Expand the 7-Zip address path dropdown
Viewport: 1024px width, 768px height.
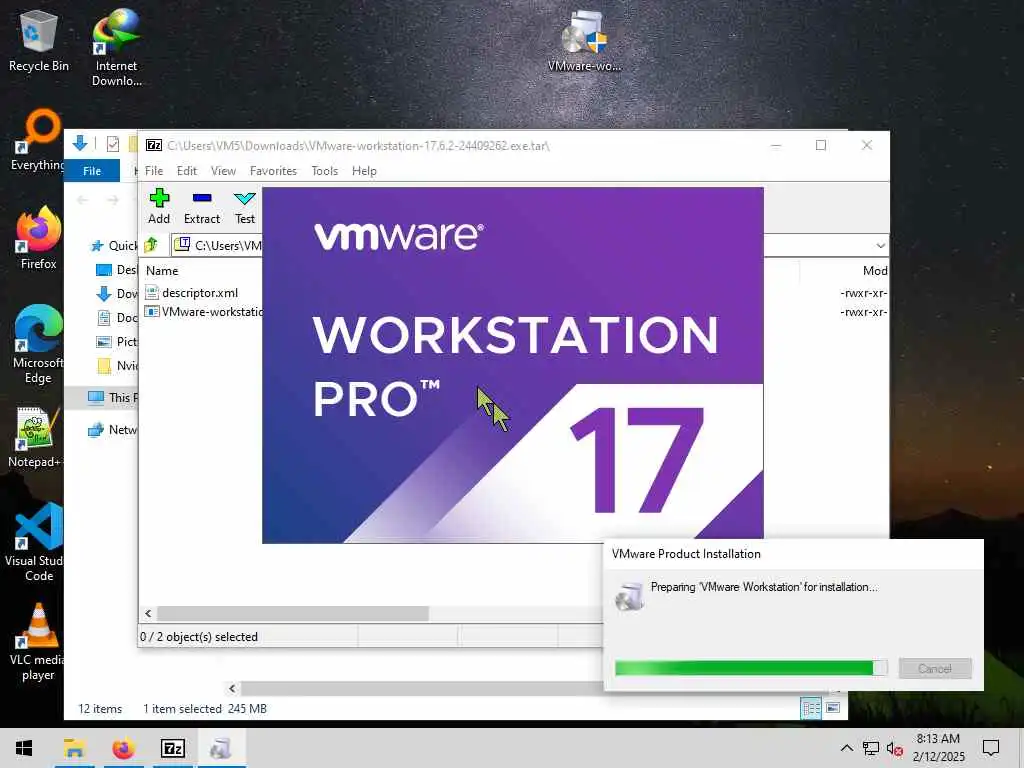tap(880, 246)
